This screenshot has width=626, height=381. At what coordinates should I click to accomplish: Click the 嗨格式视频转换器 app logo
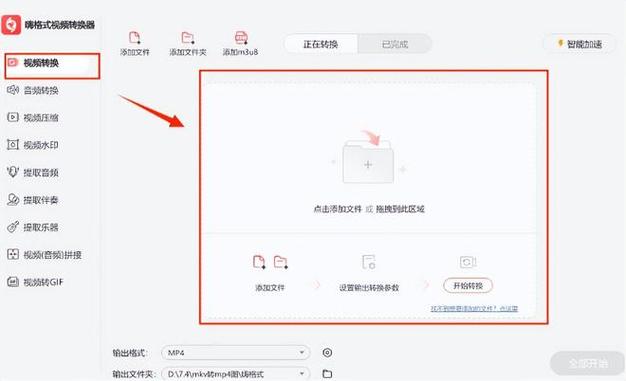click(11, 25)
